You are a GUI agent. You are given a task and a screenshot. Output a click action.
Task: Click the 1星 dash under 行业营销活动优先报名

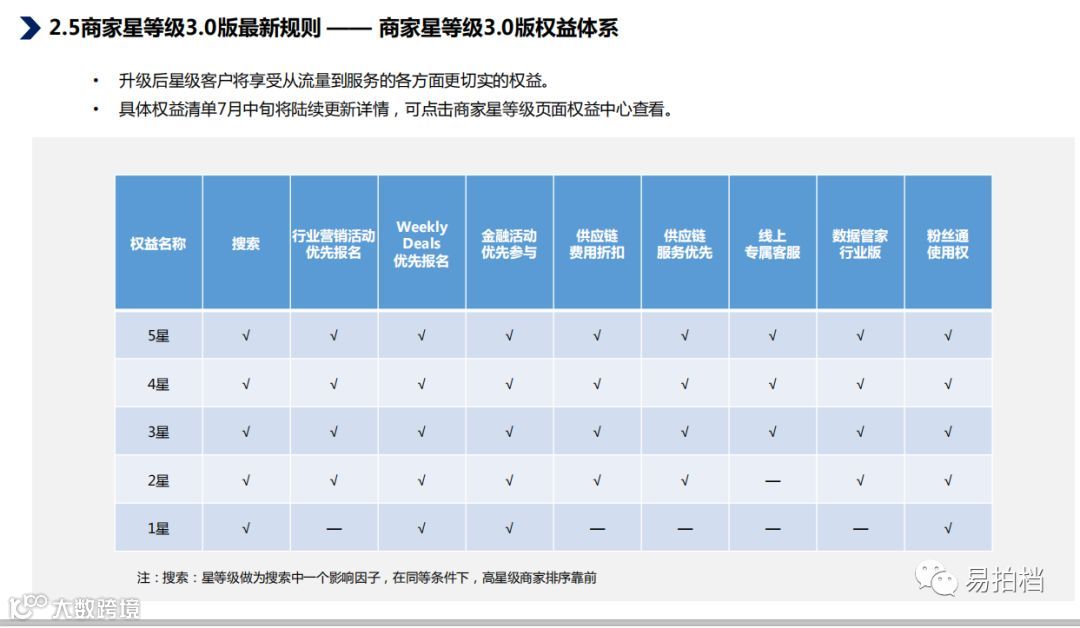[x=333, y=529]
